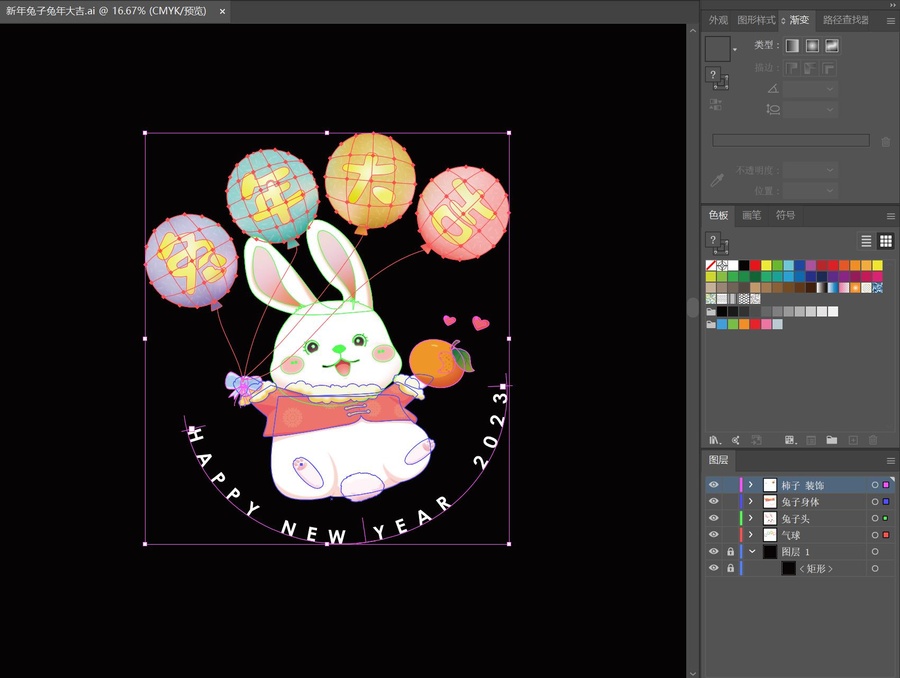Close the 新年兔子兔年大吉.ai document tab

tap(222, 11)
